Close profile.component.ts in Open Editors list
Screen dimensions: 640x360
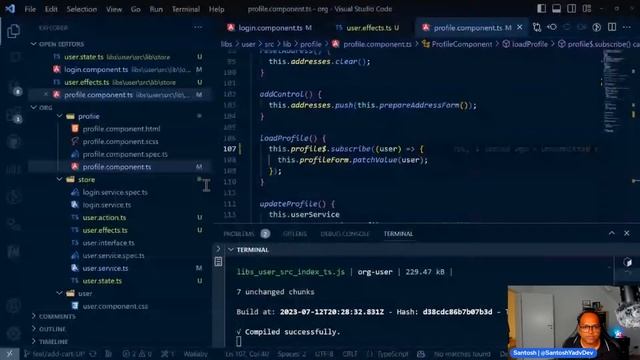[x=45, y=95]
